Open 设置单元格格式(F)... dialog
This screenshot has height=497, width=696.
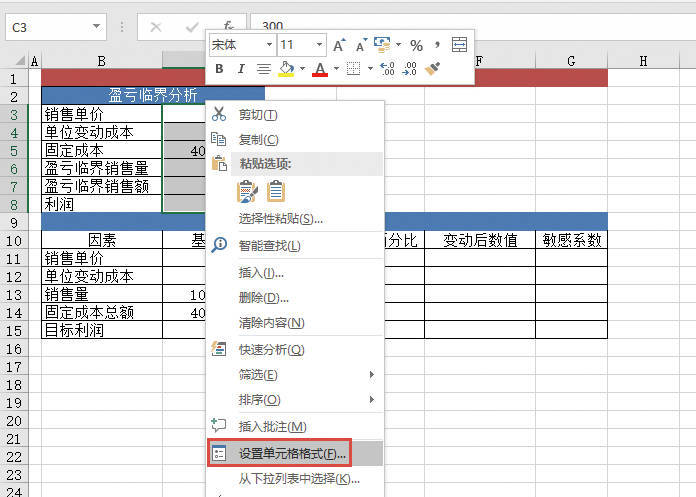click(295, 454)
